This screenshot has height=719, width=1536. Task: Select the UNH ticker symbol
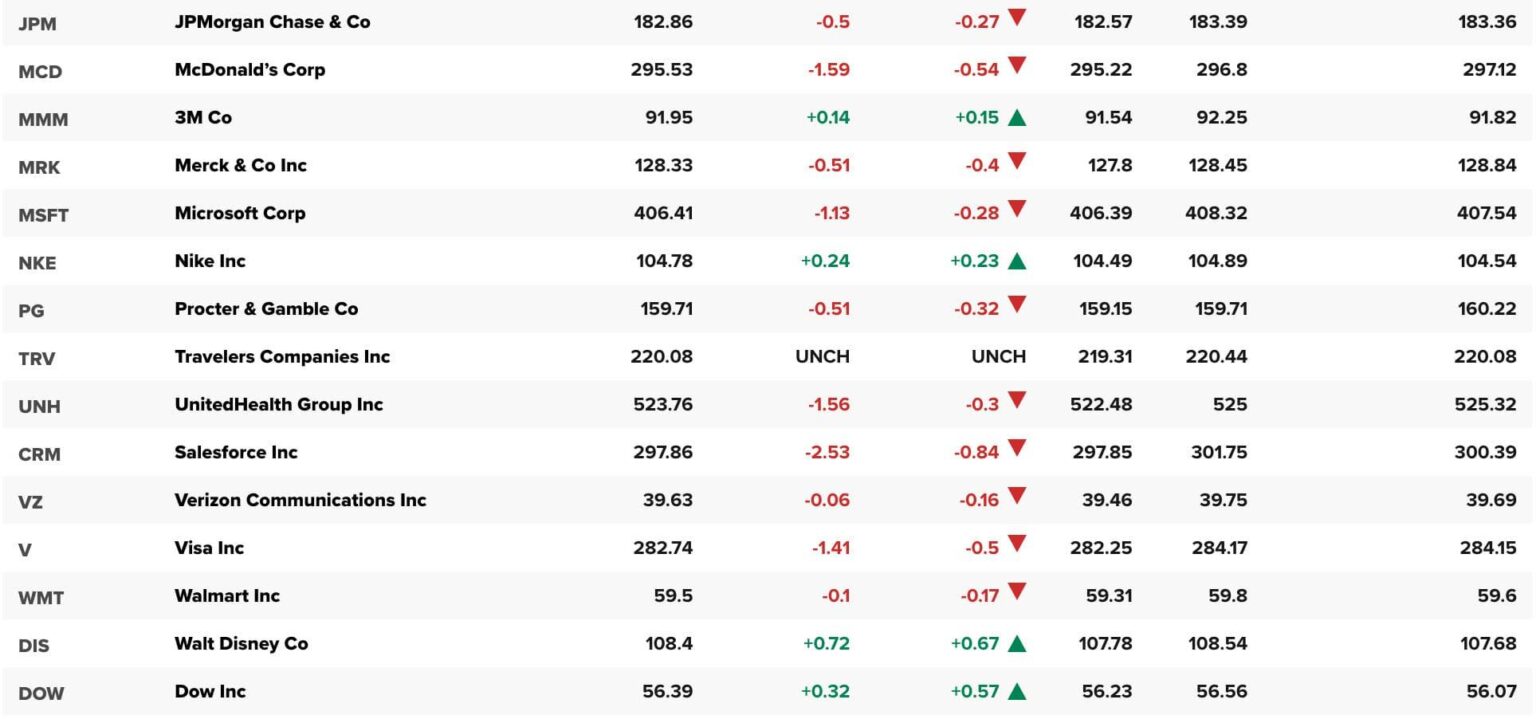[40, 407]
